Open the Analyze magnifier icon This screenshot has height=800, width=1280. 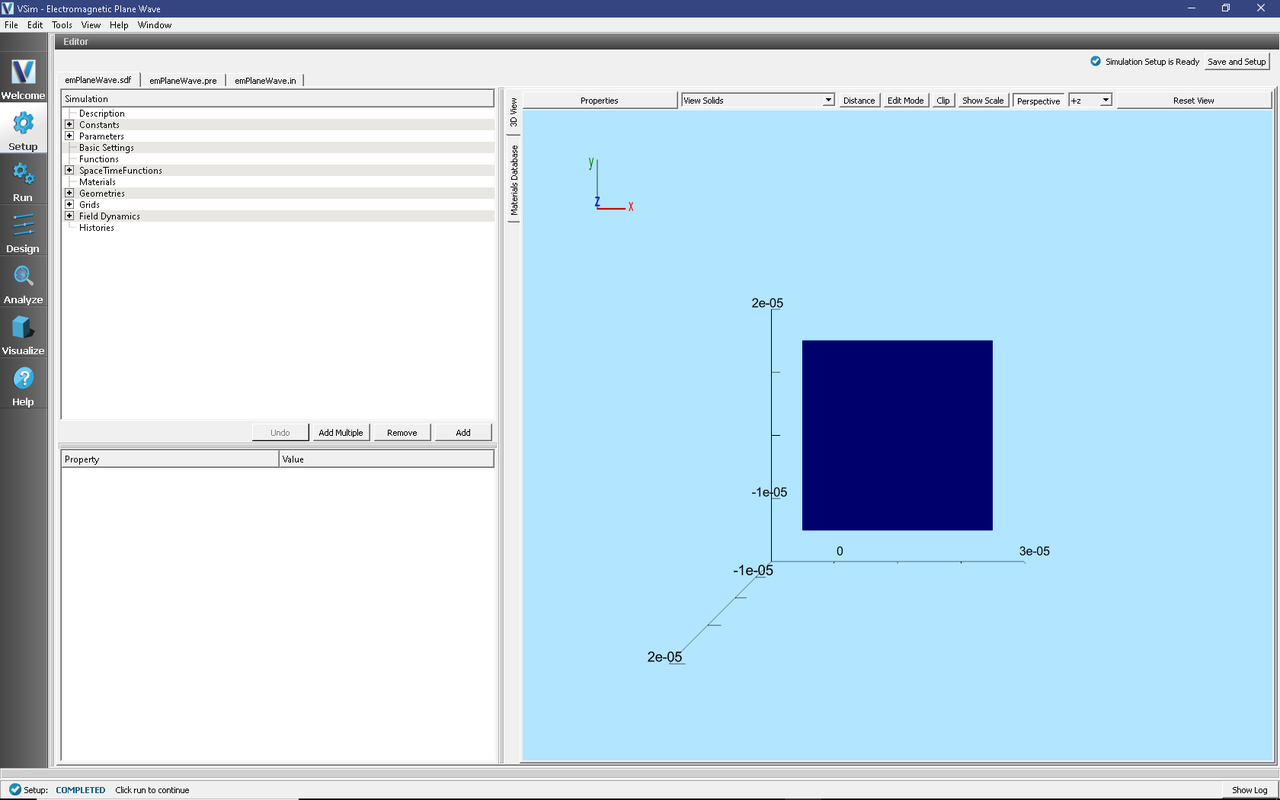[23, 276]
